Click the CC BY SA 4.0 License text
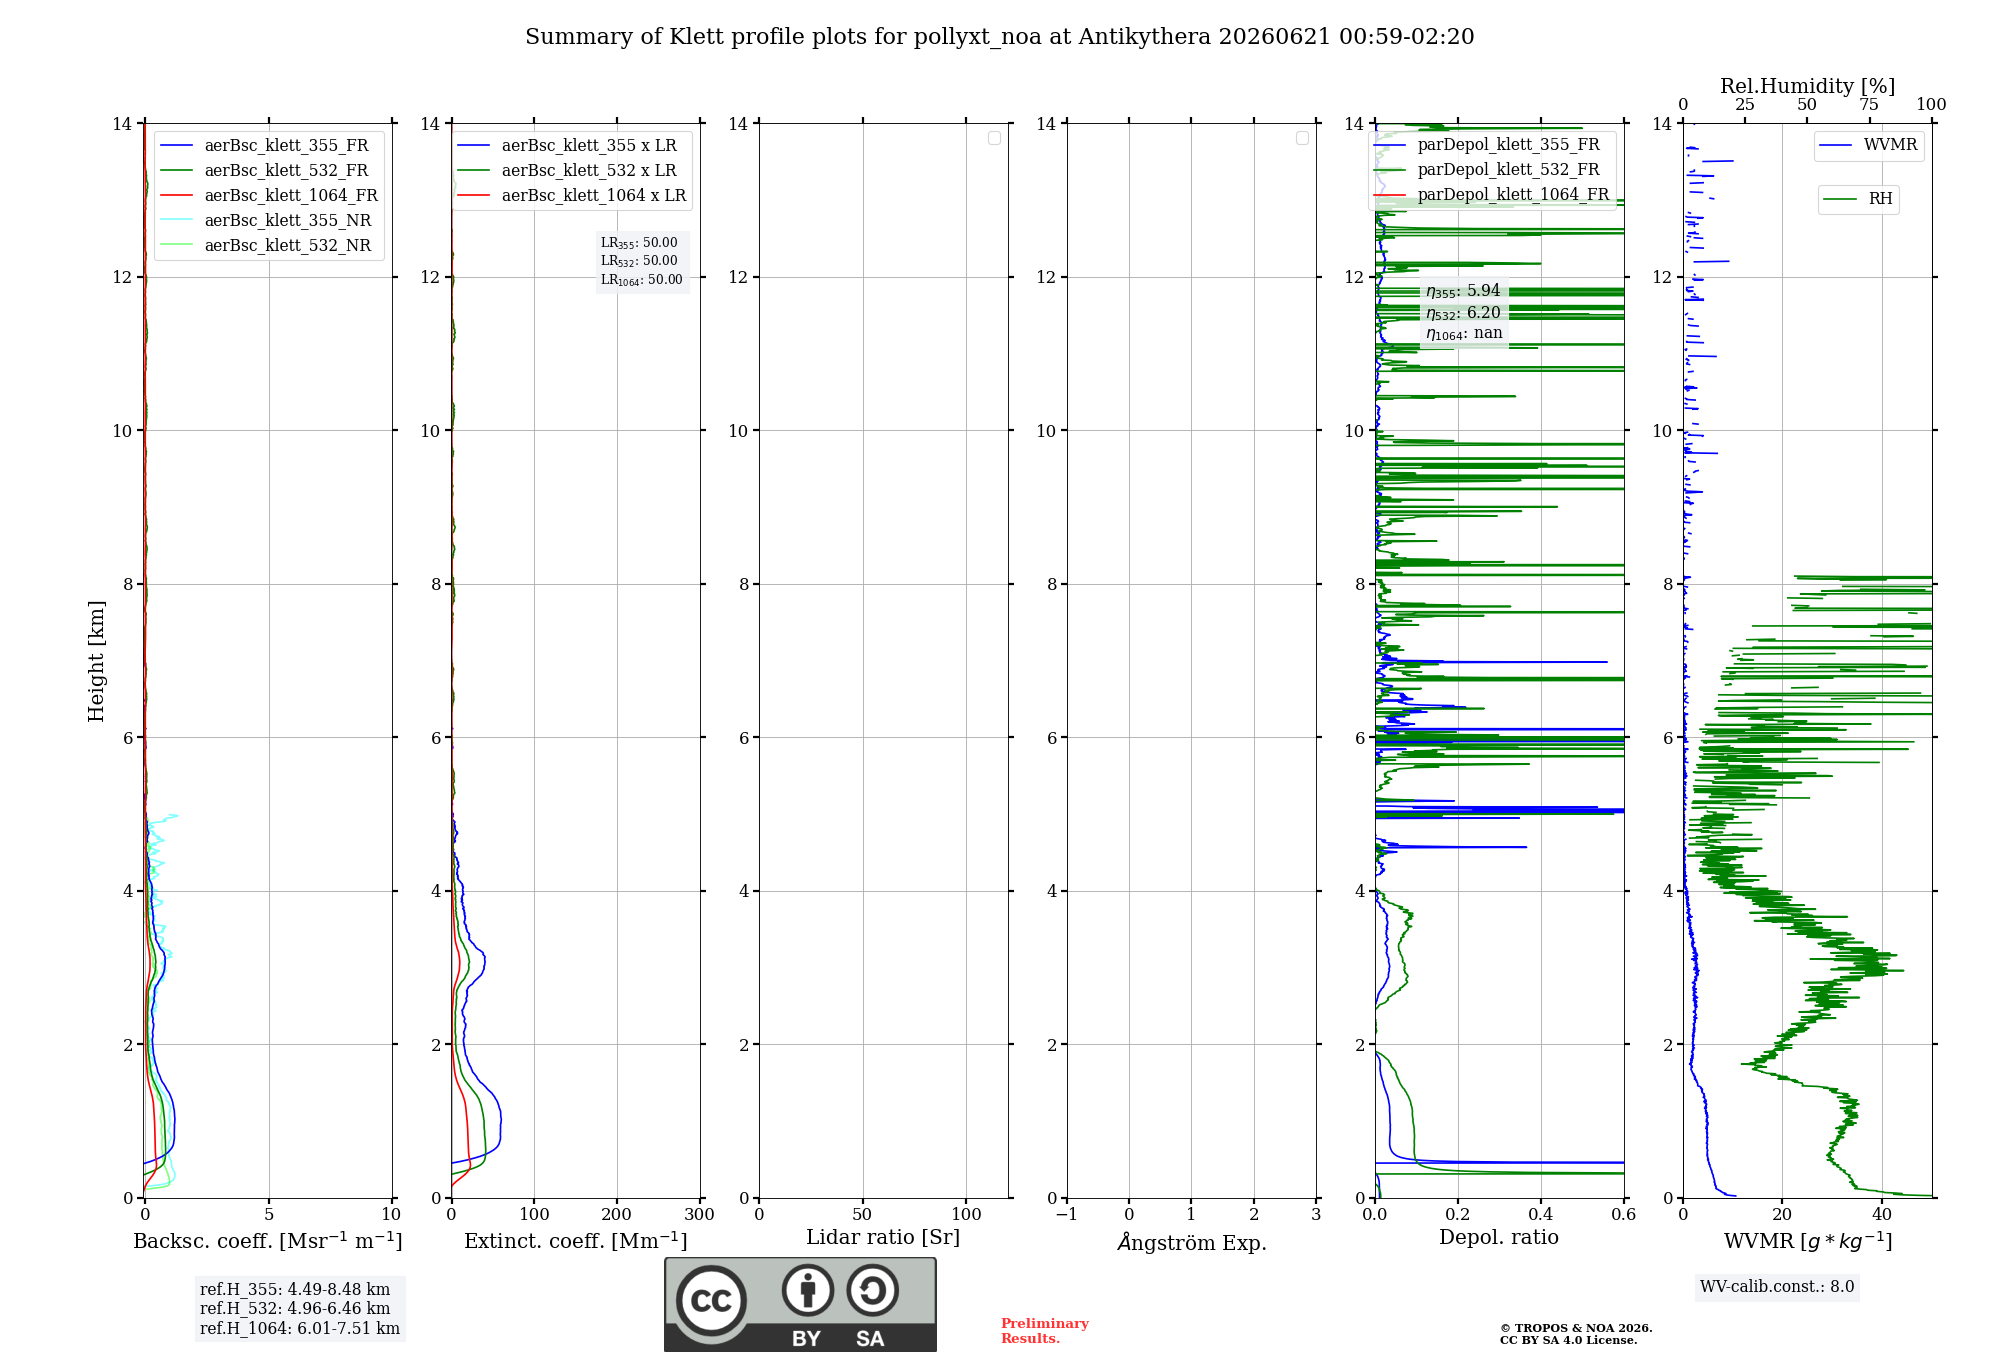Image resolution: width=2000 pixels, height=1360 pixels. [1568, 1340]
